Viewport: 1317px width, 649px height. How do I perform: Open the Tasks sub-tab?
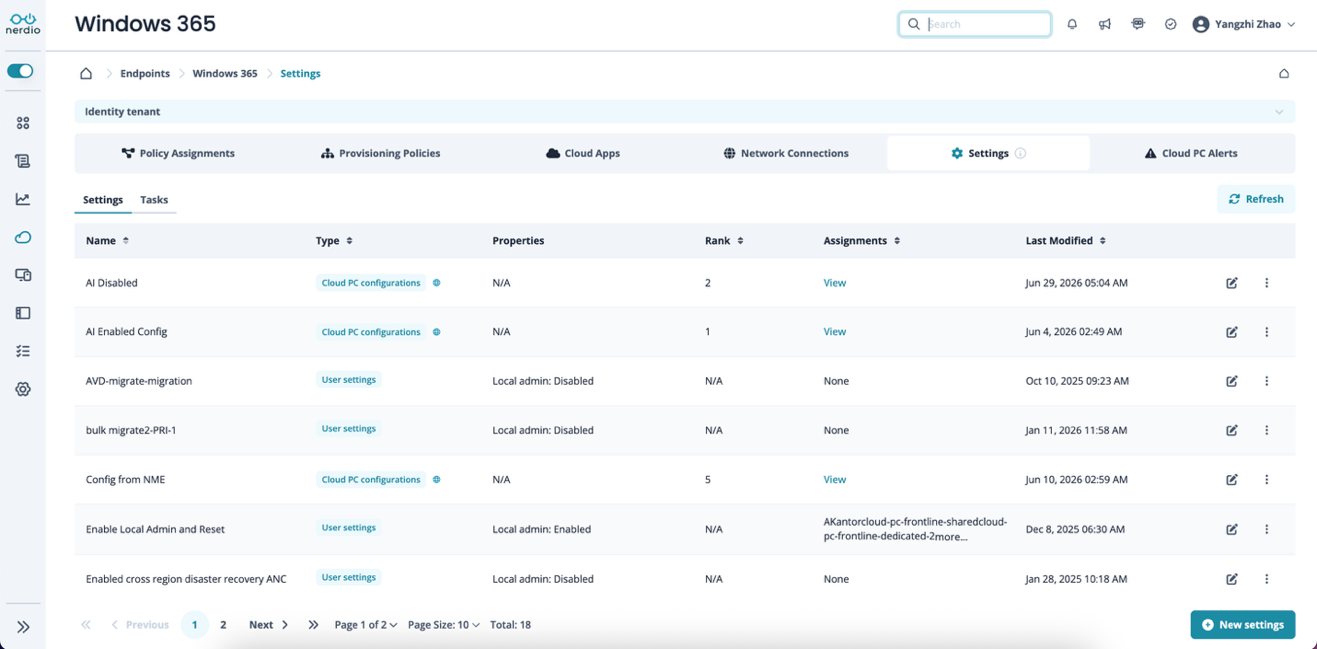click(154, 200)
